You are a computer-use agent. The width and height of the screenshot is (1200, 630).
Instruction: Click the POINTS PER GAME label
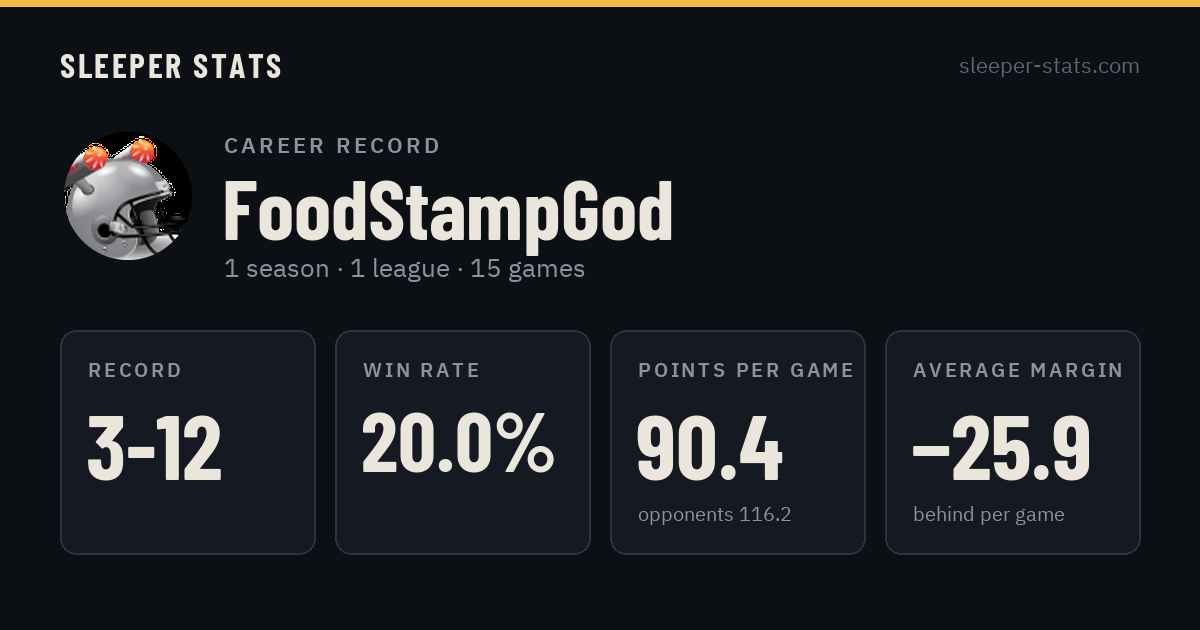pyautogui.click(x=746, y=371)
